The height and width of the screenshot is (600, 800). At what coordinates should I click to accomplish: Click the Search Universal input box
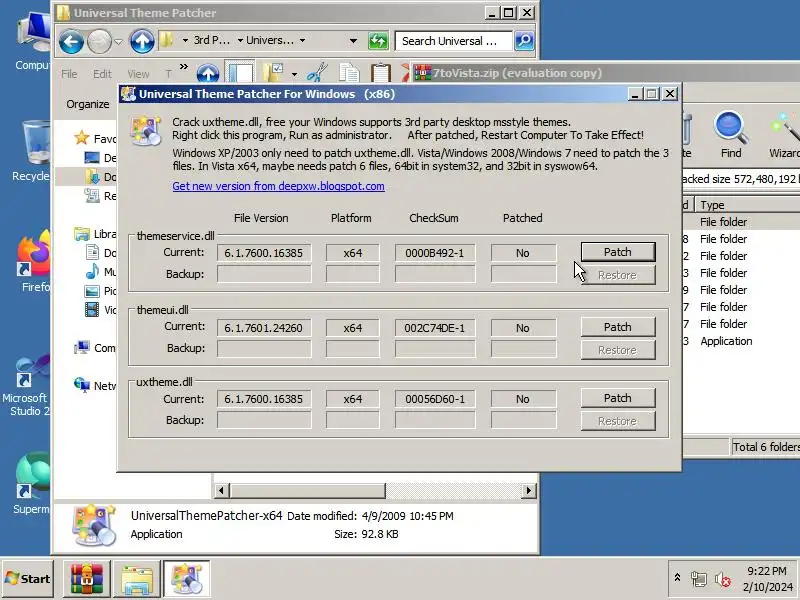453,41
